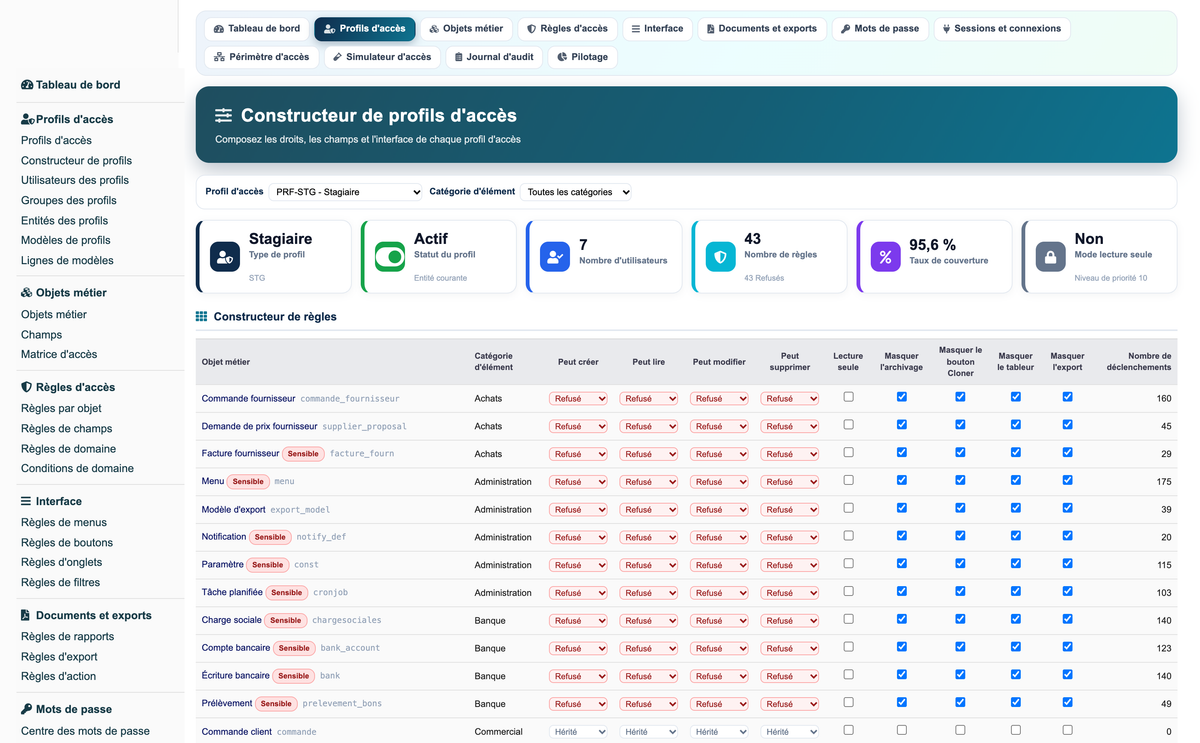1200x743 pixels.
Task: Uncheck Masquer le tableur for Menu row
Action: pos(1016,480)
